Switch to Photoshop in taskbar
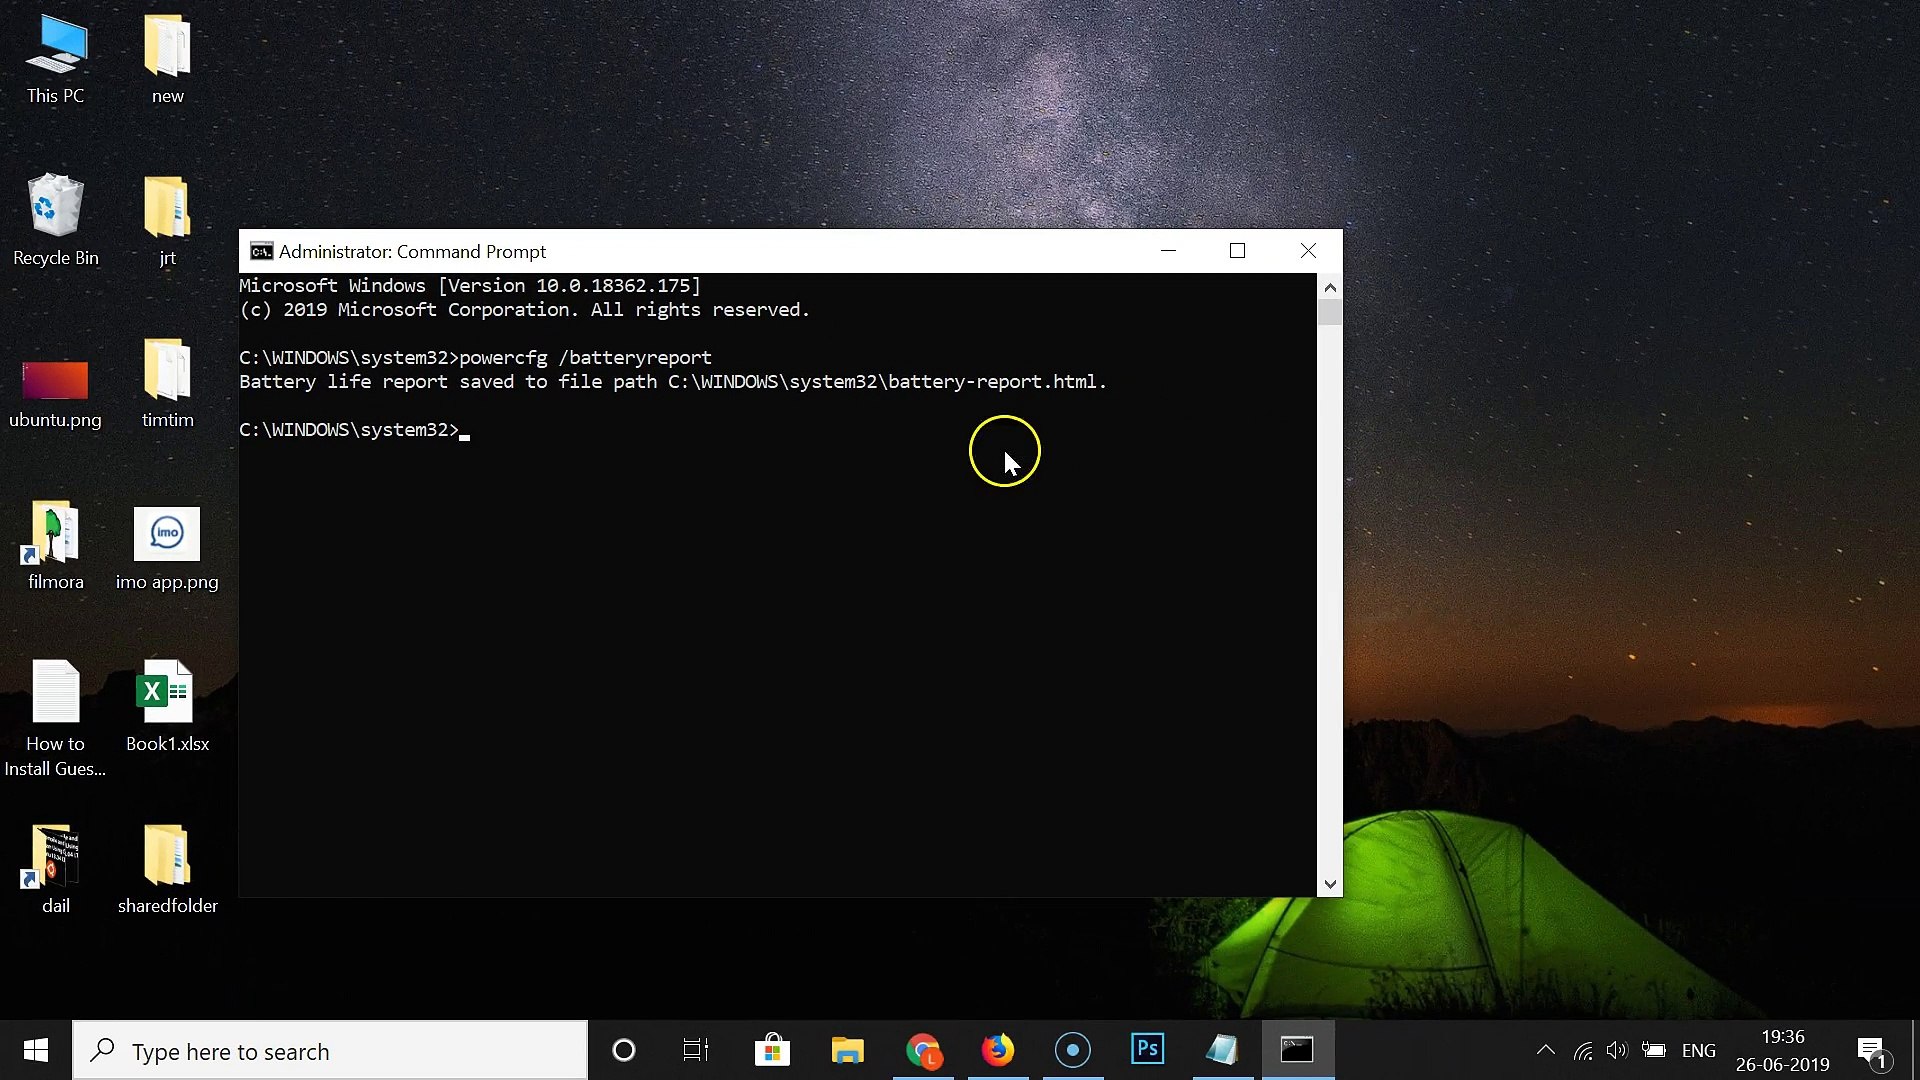The height and width of the screenshot is (1080, 1920). (x=1148, y=1050)
